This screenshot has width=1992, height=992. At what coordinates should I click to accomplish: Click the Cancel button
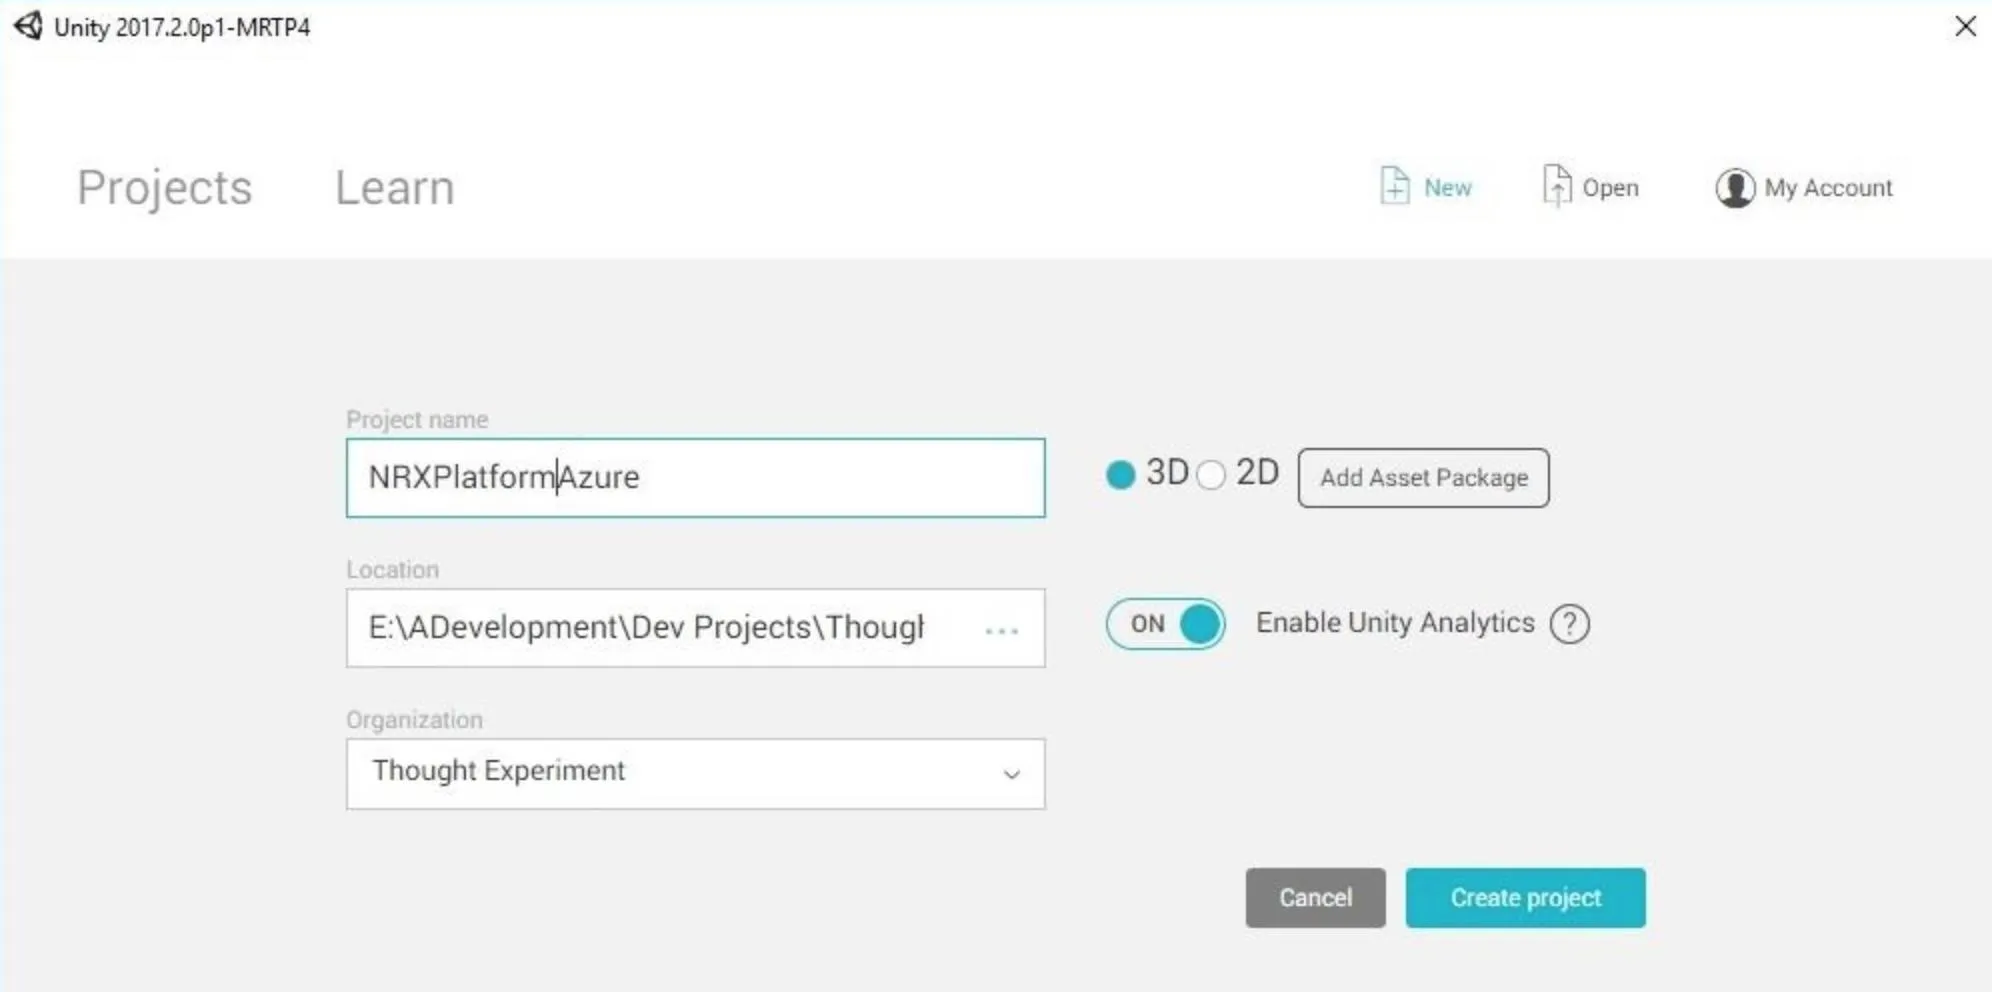(1315, 898)
